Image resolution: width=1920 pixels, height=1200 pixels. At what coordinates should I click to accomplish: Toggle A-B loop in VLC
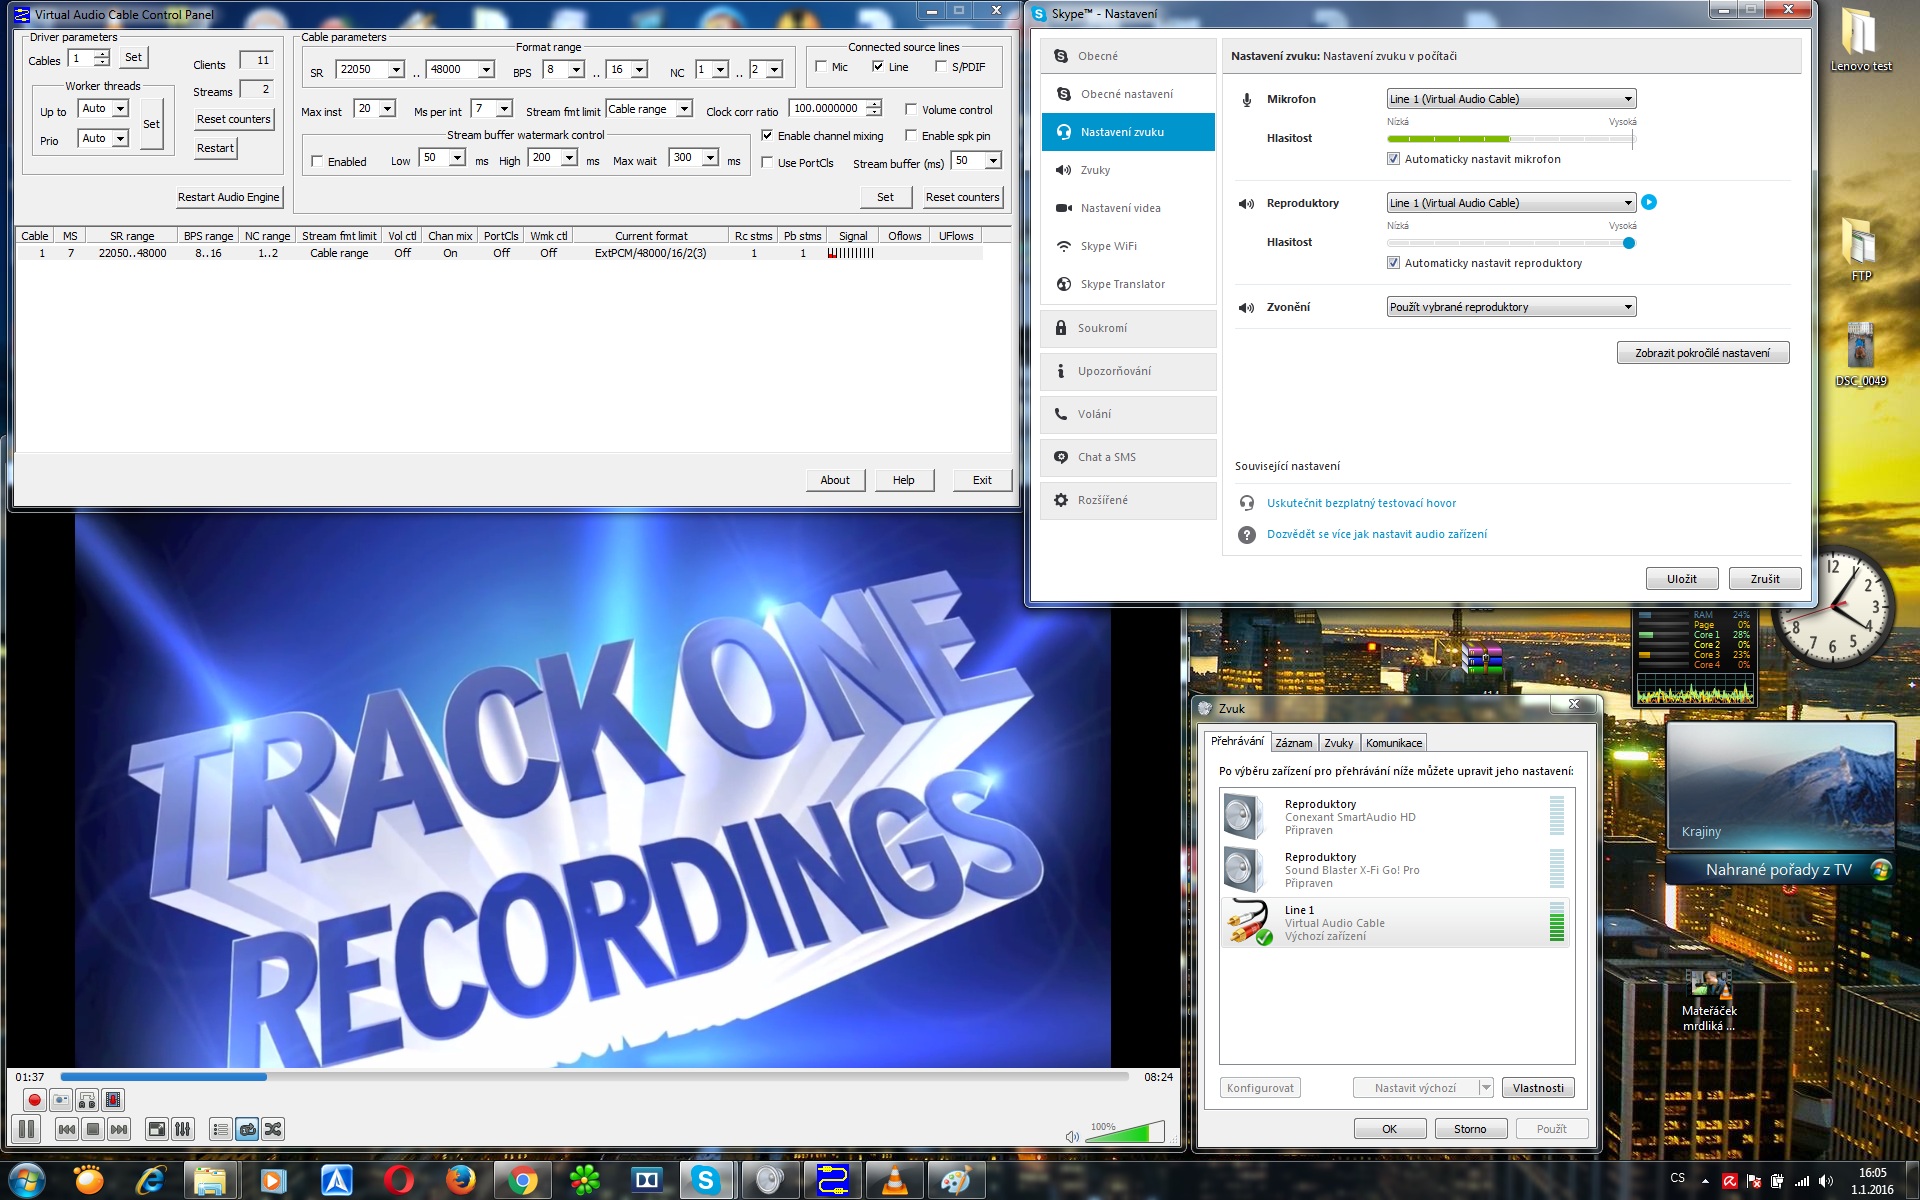(87, 1100)
